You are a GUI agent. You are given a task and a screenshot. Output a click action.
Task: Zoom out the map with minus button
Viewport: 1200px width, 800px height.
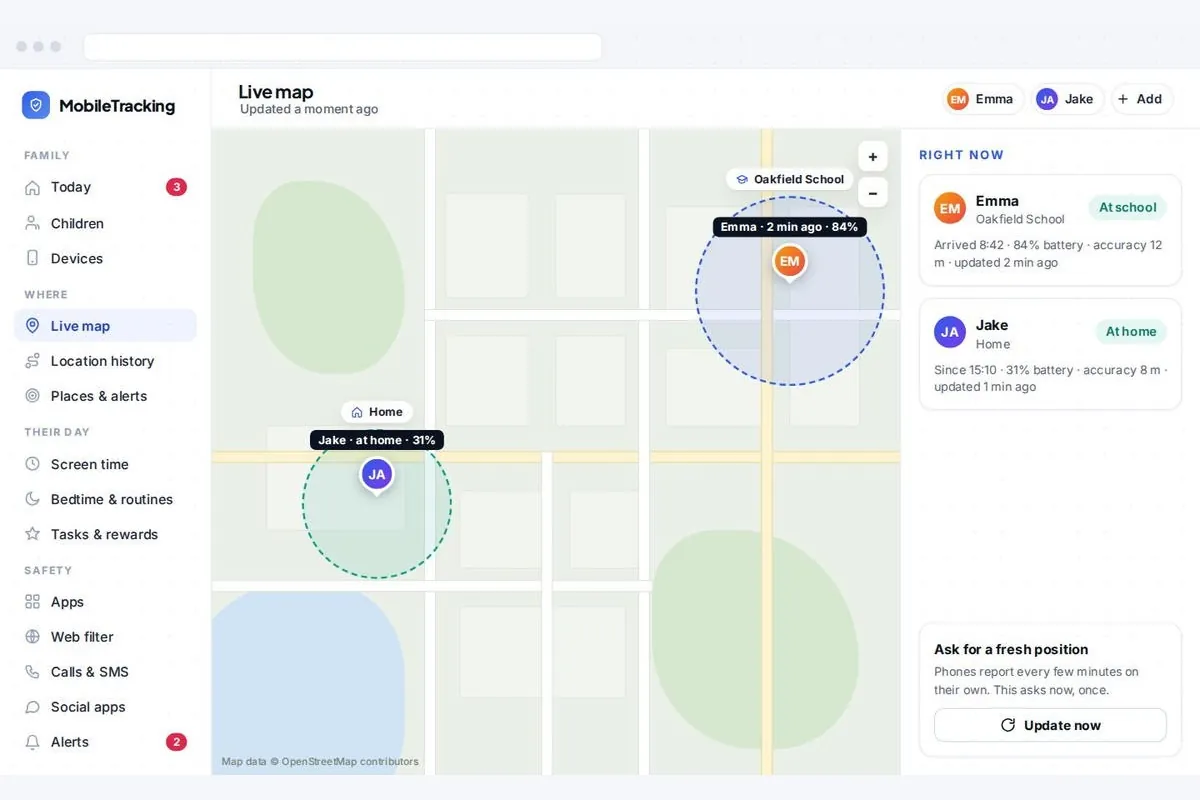[873, 193]
